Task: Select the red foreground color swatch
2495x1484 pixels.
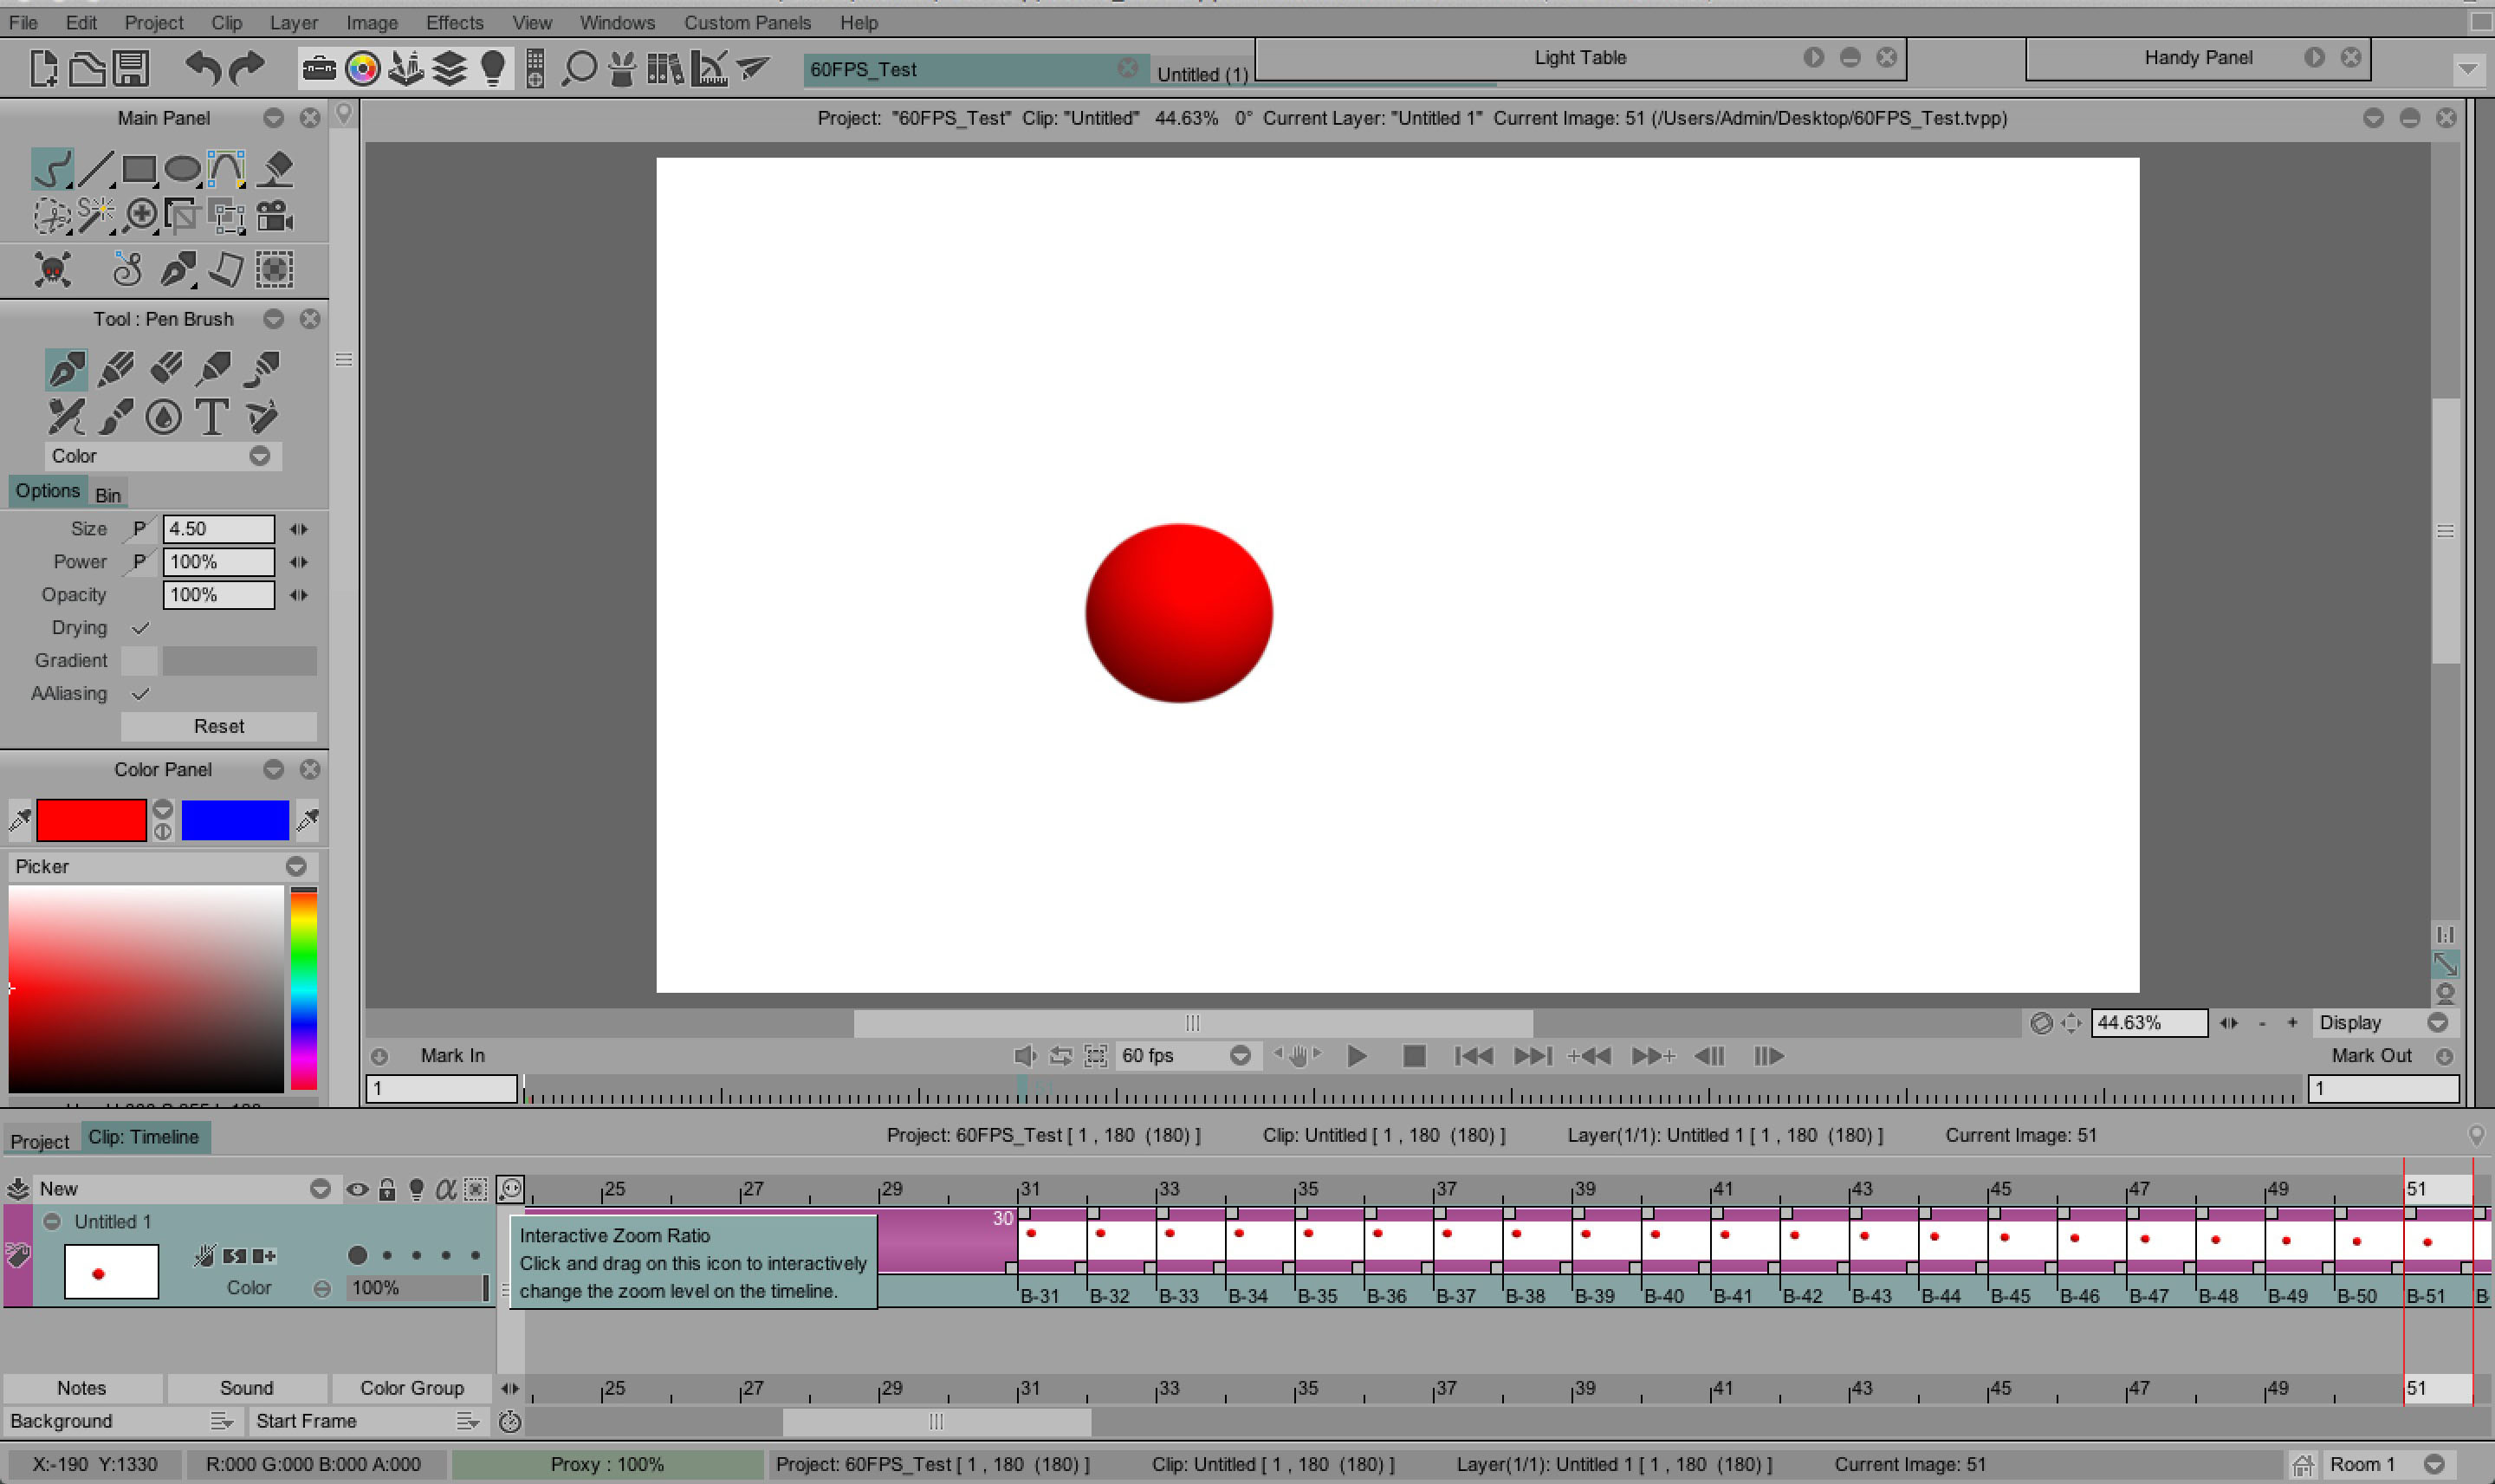Action: click(91, 820)
